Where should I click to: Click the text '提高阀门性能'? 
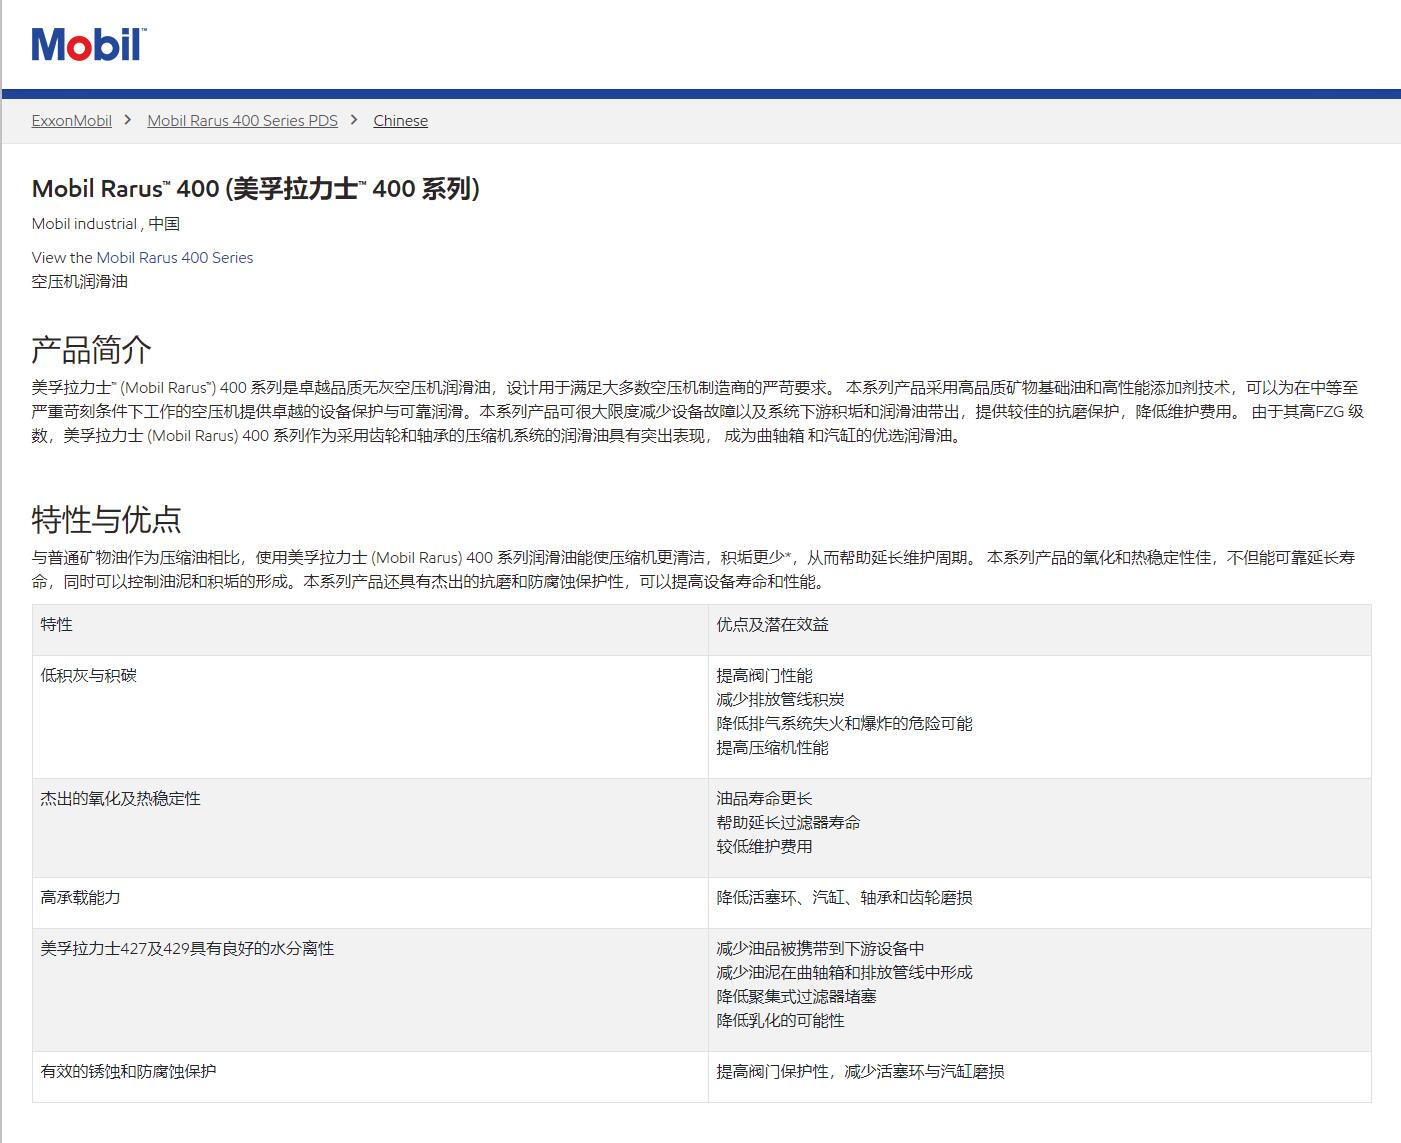[764, 676]
